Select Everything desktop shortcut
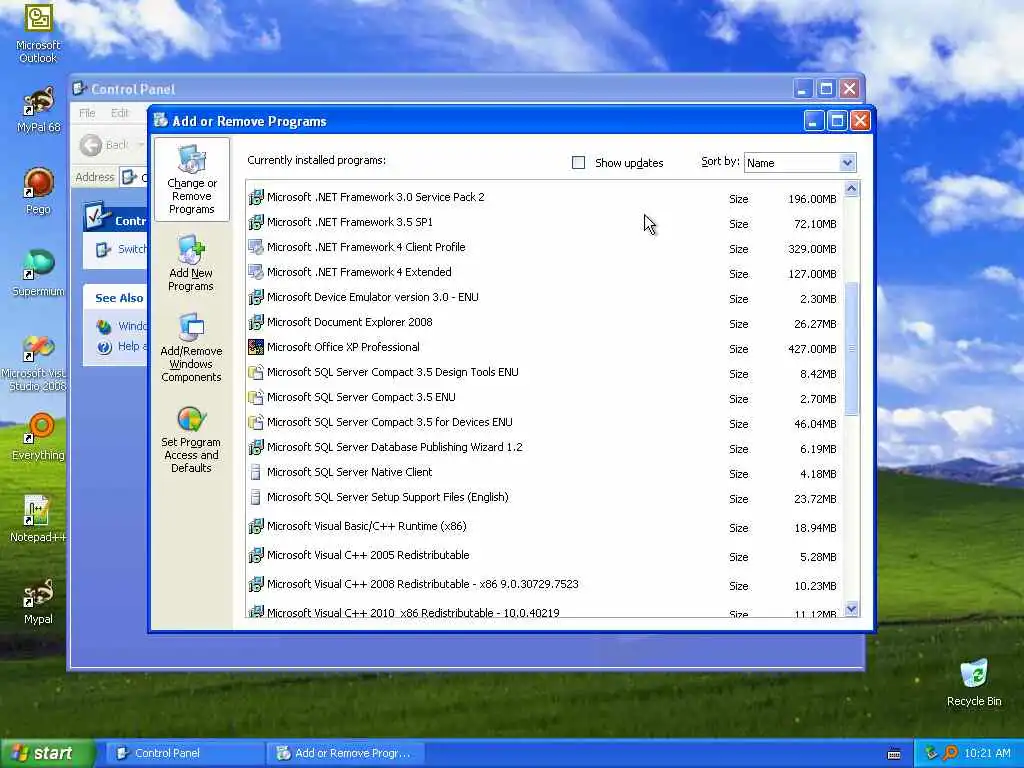This screenshot has width=1024, height=768. (x=38, y=436)
